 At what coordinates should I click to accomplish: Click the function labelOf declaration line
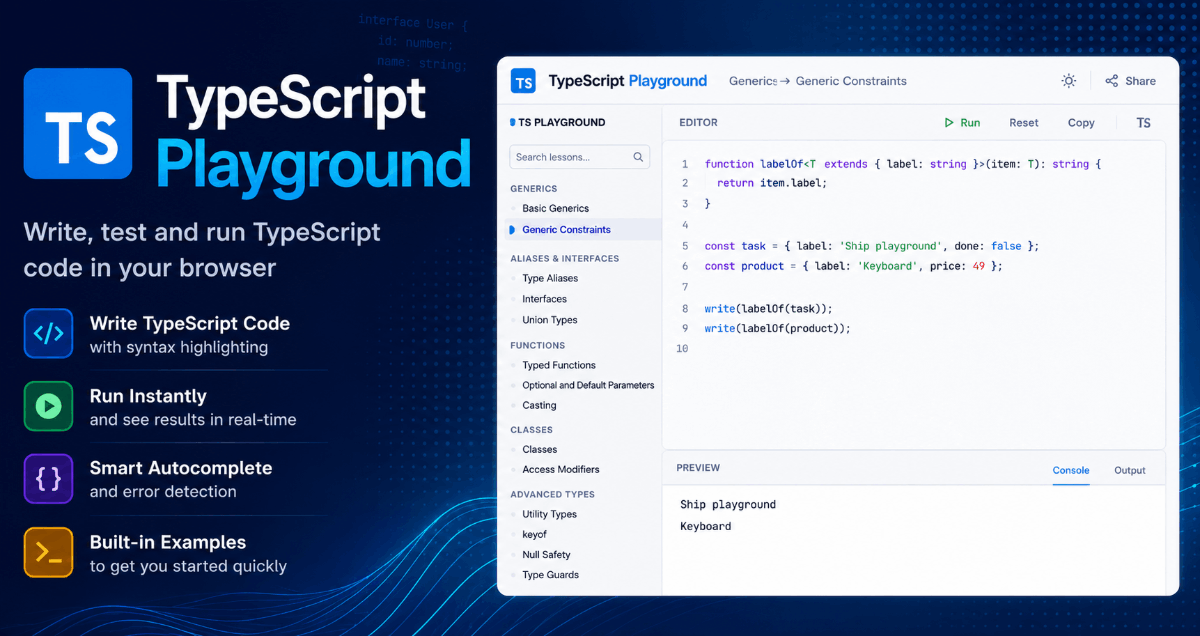click(902, 164)
